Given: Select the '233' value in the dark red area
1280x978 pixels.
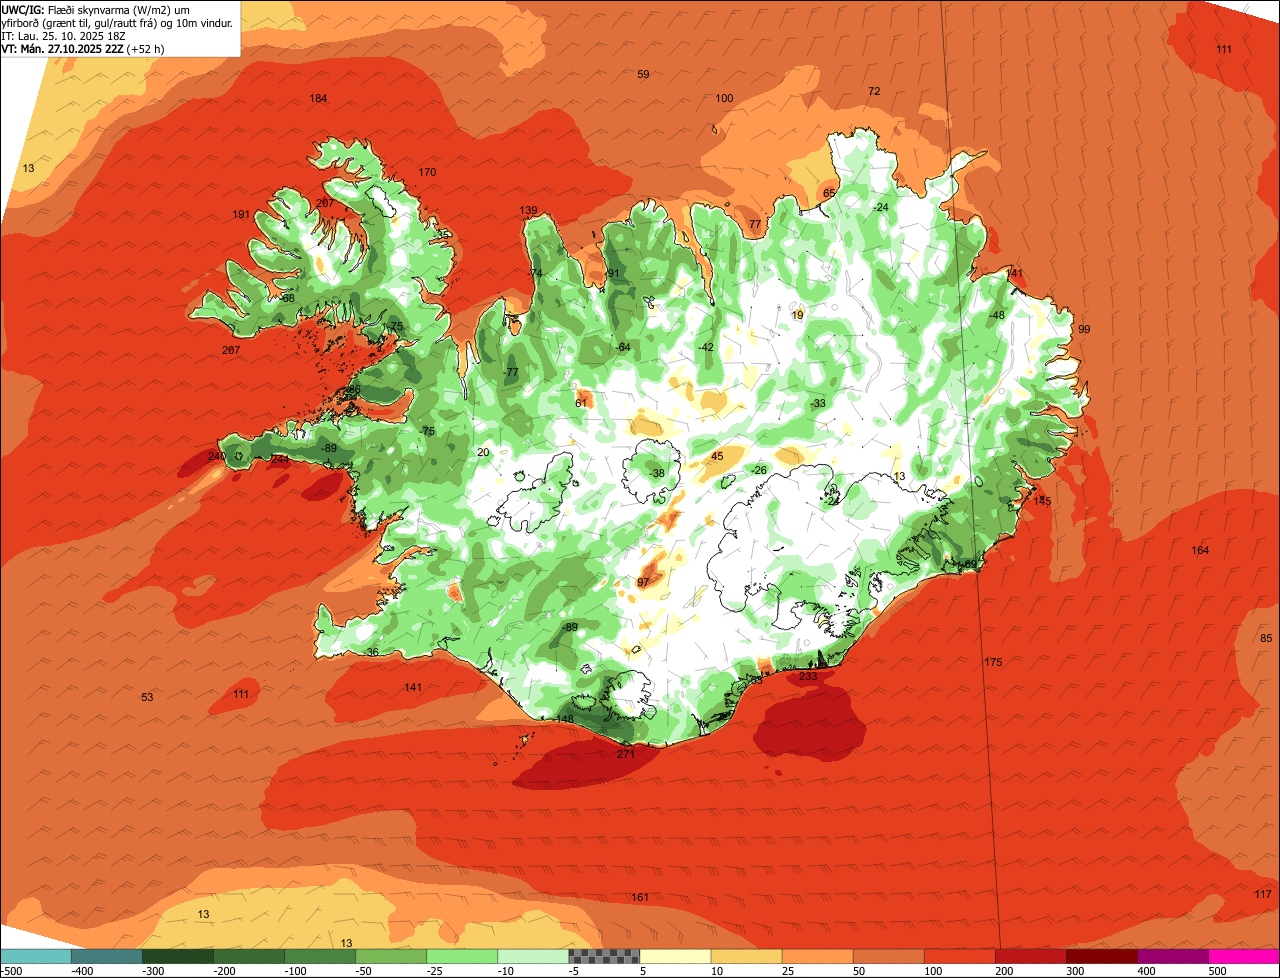Looking at the screenshot, I should (x=808, y=676).
